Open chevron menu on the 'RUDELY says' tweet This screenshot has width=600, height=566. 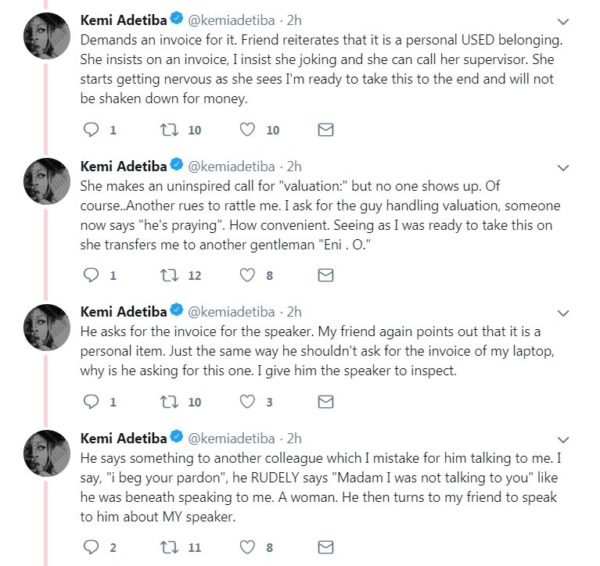[x=563, y=440]
